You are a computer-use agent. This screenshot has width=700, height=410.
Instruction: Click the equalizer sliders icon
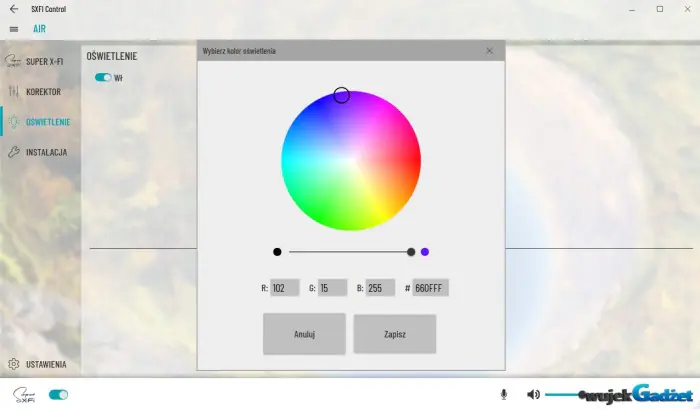pos(14,91)
